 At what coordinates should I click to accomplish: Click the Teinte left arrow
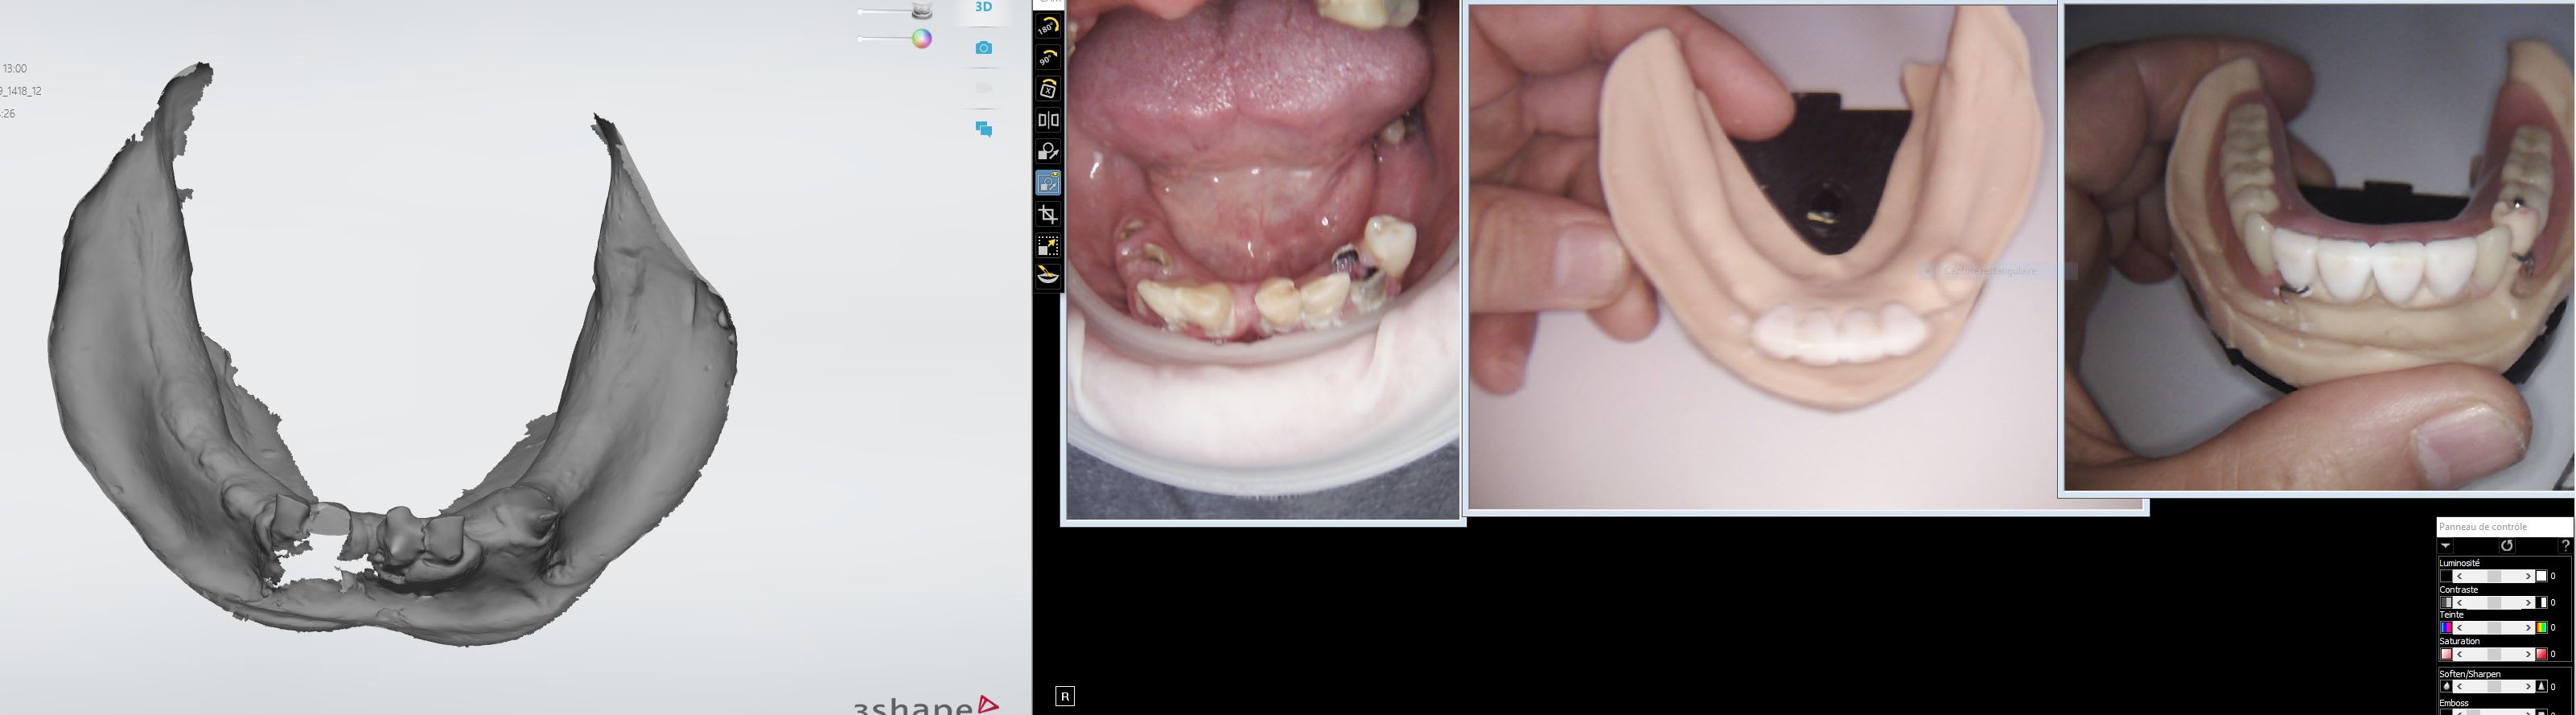click(2459, 628)
